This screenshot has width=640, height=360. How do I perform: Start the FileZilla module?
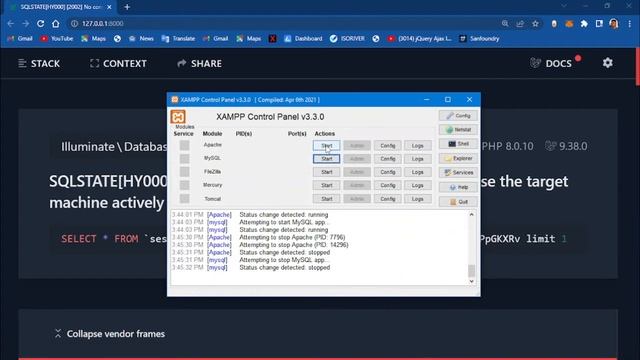(x=327, y=172)
